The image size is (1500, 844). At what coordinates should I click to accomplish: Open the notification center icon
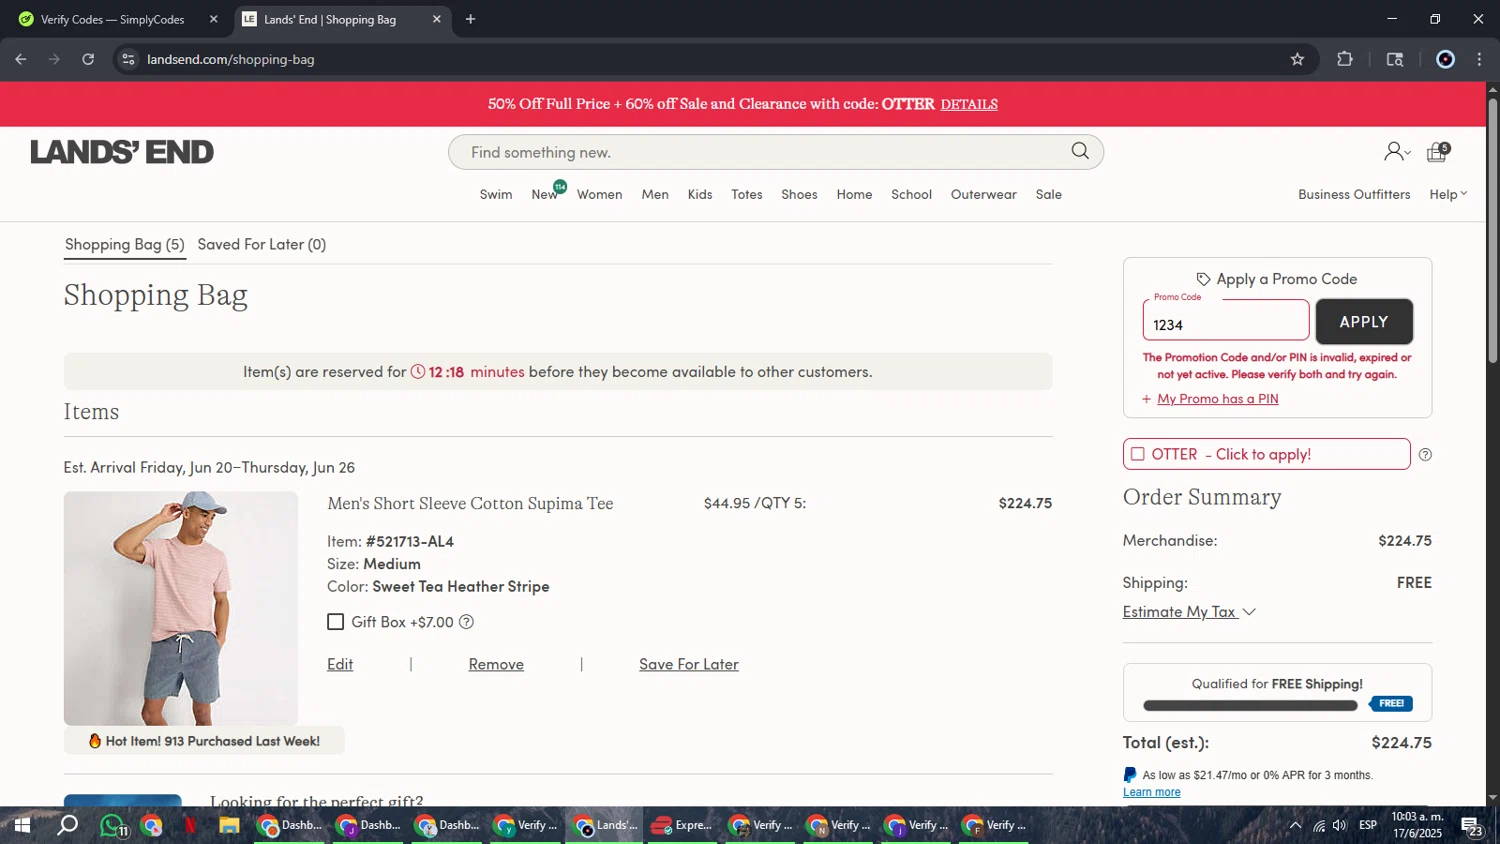(x=1471, y=826)
